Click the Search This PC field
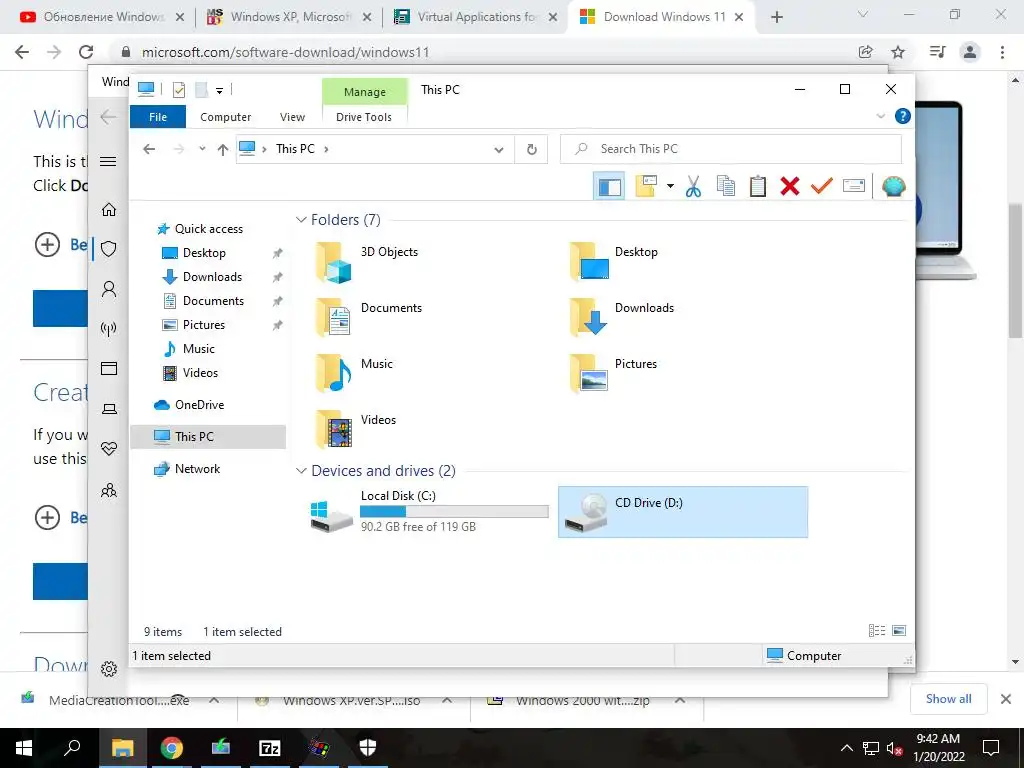Viewport: 1024px width, 768px height. [x=731, y=149]
